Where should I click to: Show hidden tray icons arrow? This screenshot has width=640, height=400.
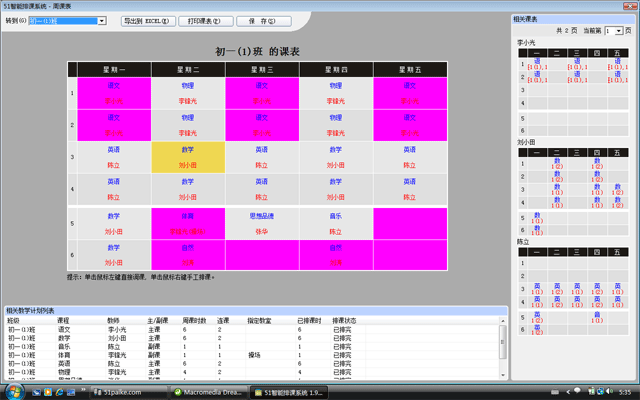(x=568, y=392)
